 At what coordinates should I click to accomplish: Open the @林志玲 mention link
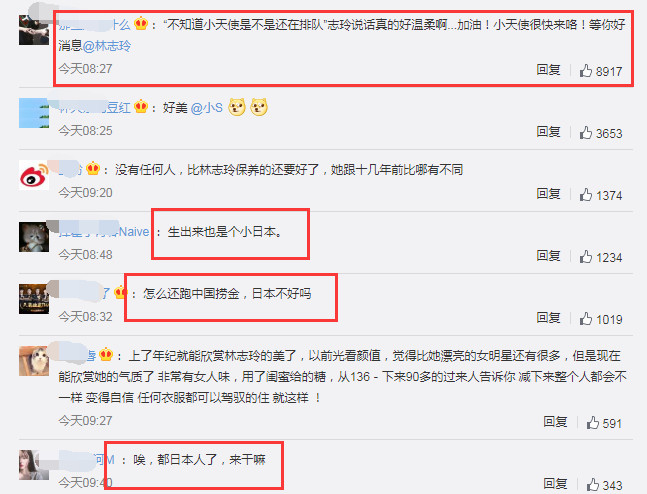pos(106,46)
